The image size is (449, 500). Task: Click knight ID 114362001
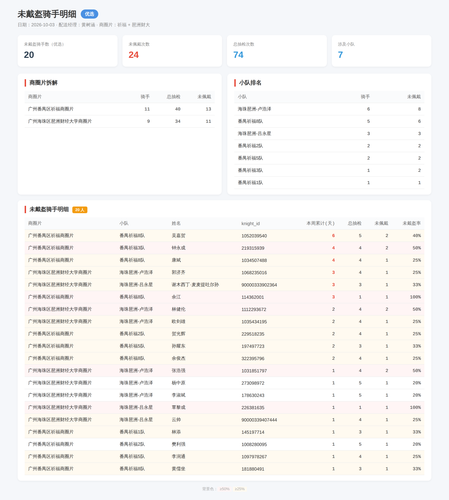[253, 297]
